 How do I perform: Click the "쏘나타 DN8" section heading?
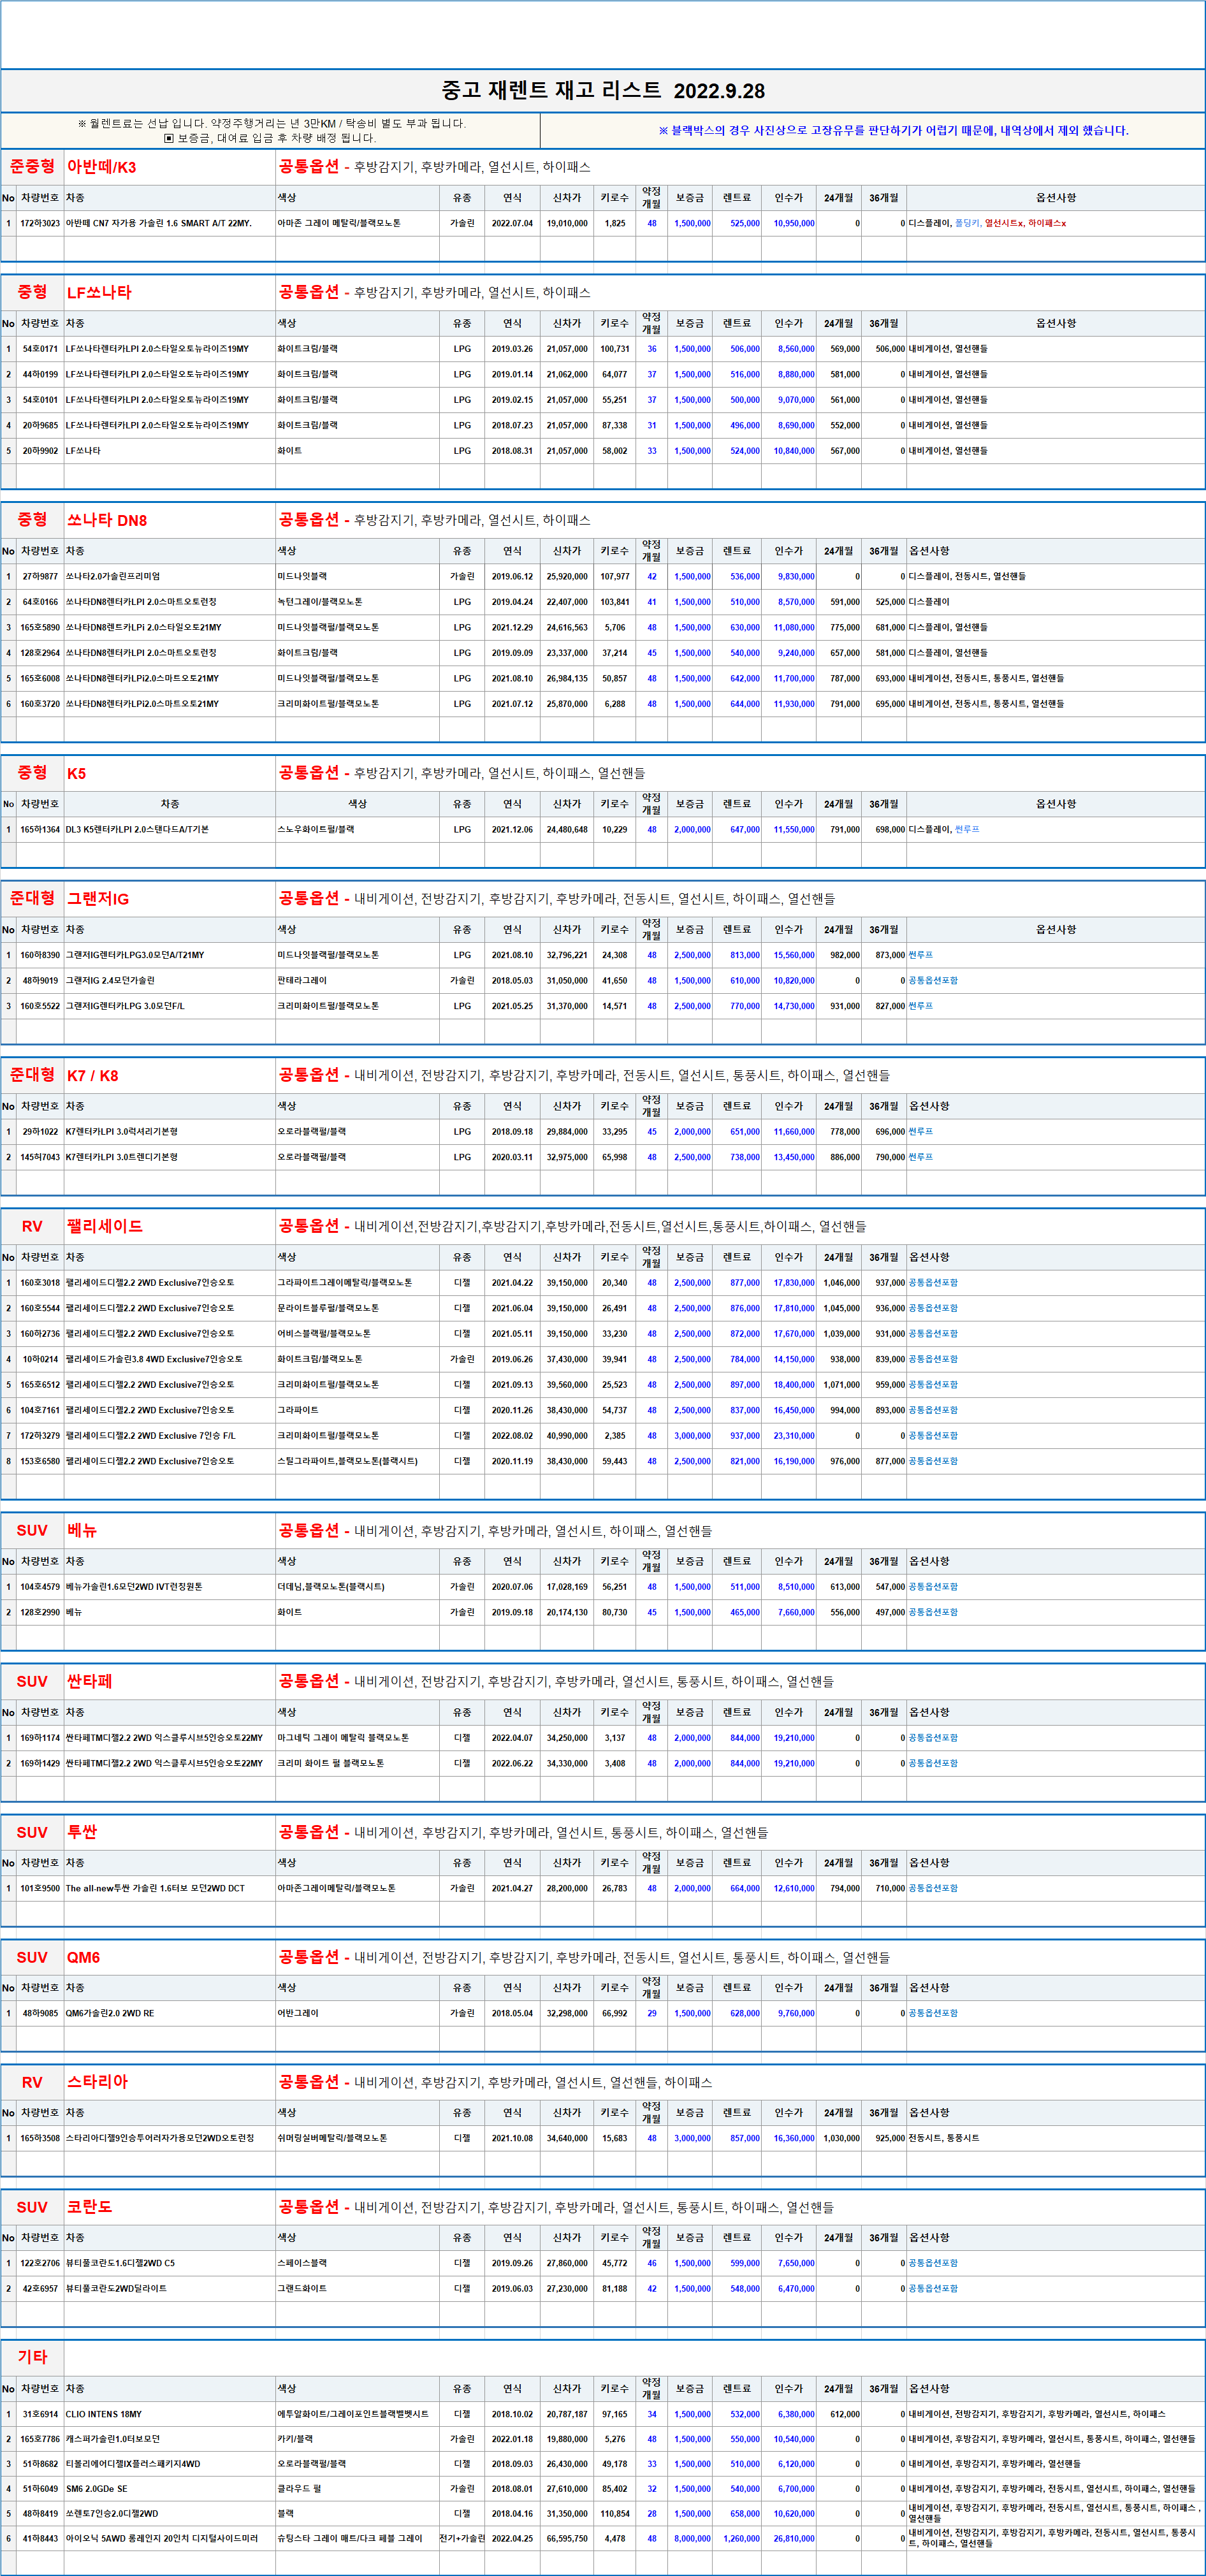tap(107, 521)
